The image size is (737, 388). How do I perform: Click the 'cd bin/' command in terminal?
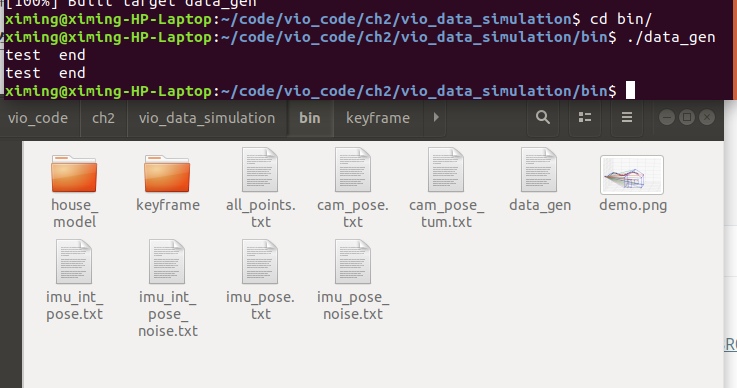pyautogui.click(x=621, y=19)
